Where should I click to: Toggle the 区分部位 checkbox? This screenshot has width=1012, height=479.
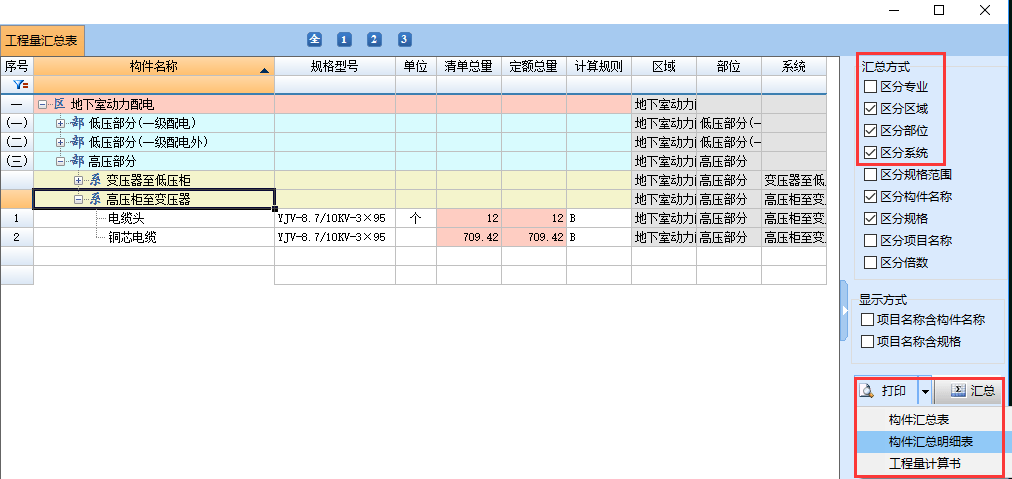tap(870, 130)
